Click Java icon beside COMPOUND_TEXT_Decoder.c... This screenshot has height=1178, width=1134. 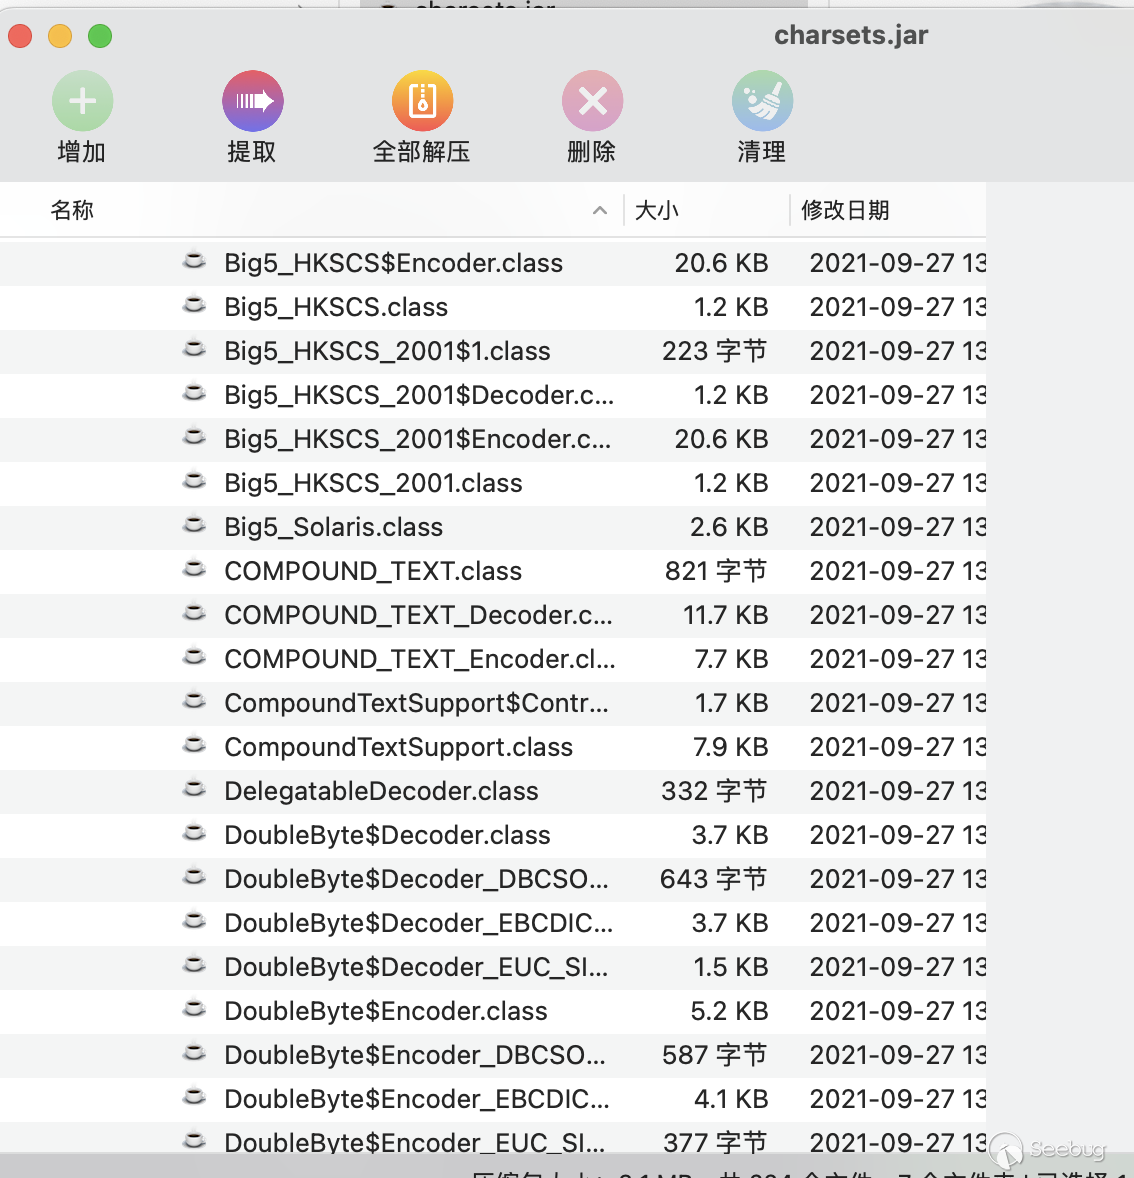coord(195,612)
